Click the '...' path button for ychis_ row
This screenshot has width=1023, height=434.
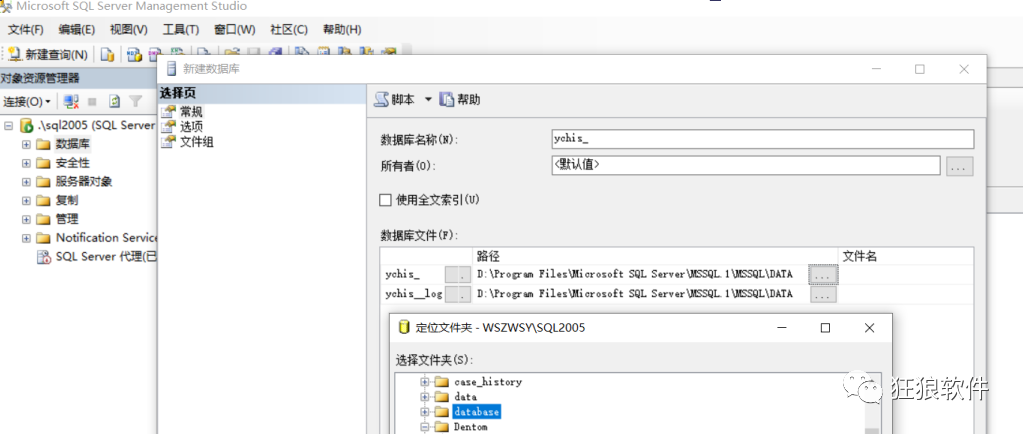tap(823, 275)
